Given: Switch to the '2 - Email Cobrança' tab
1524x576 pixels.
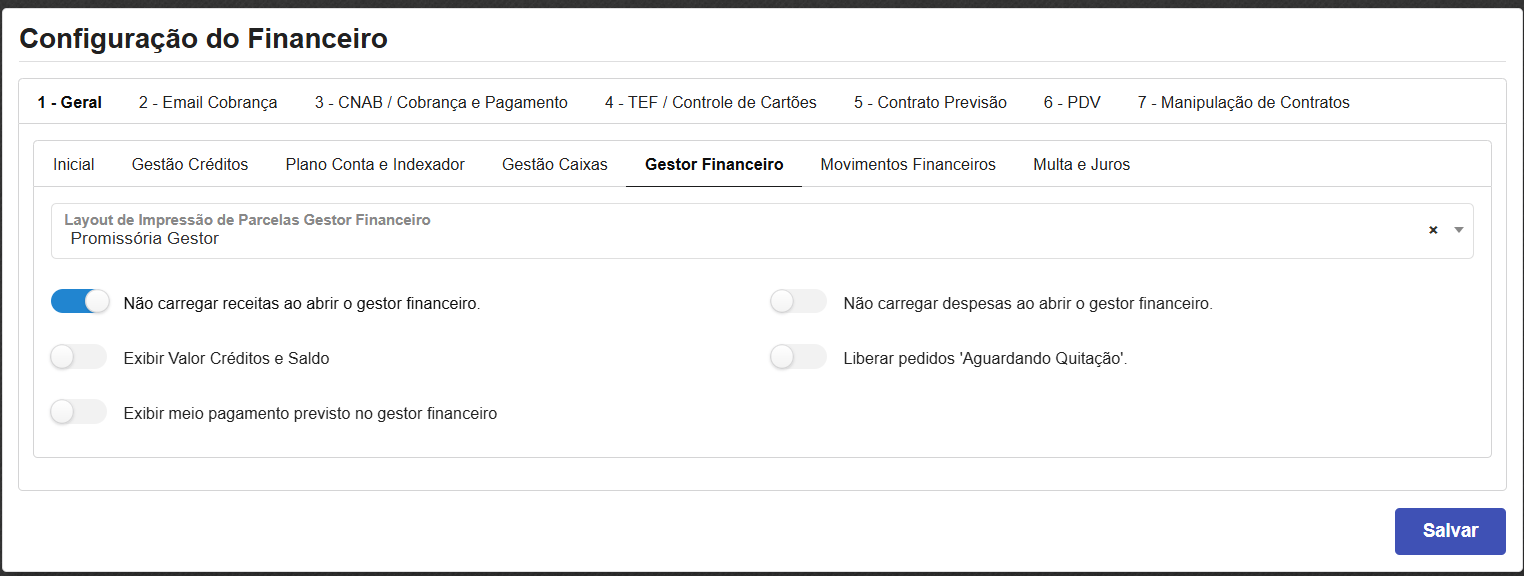Looking at the screenshot, I should coord(208,101).
